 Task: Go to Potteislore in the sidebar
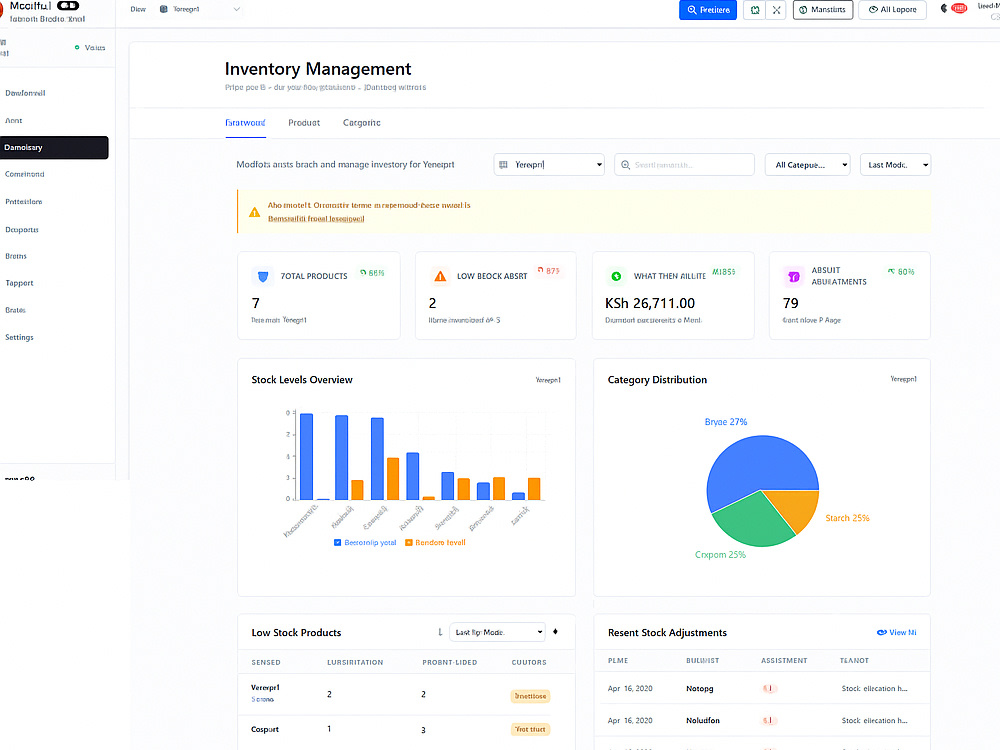[x=24, y=202]
